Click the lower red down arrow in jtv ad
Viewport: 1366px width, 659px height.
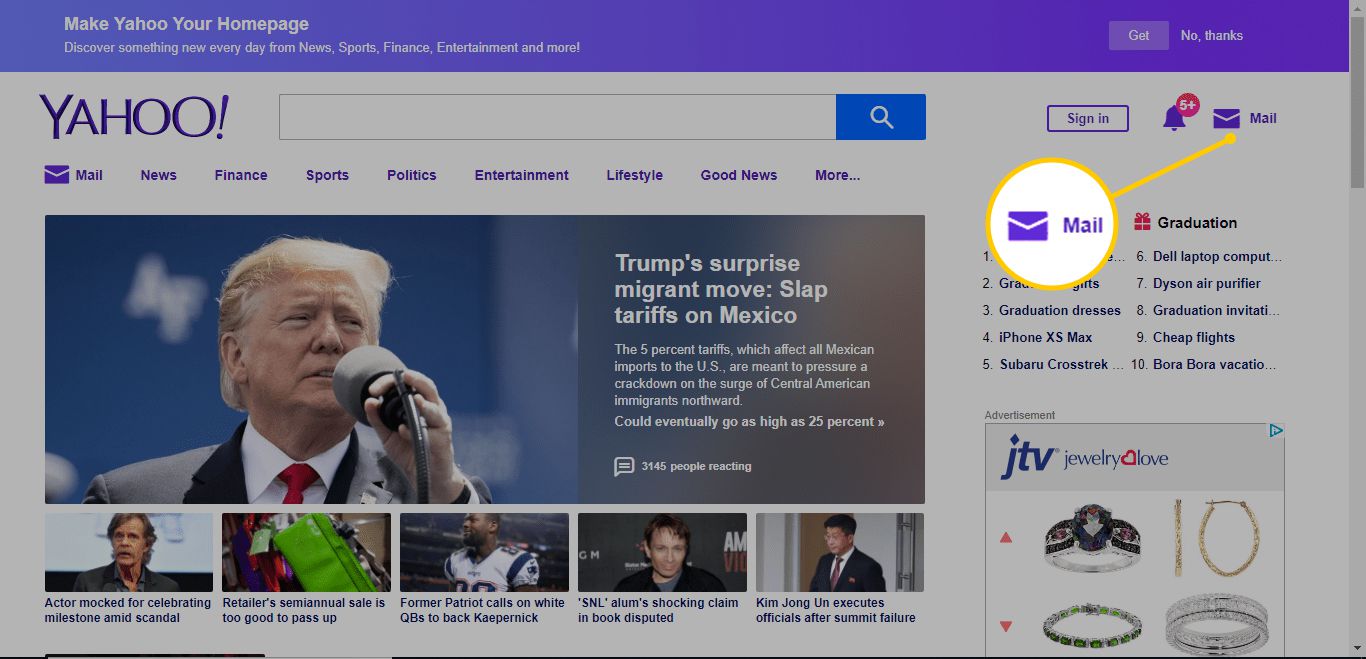coord(1006,626)
